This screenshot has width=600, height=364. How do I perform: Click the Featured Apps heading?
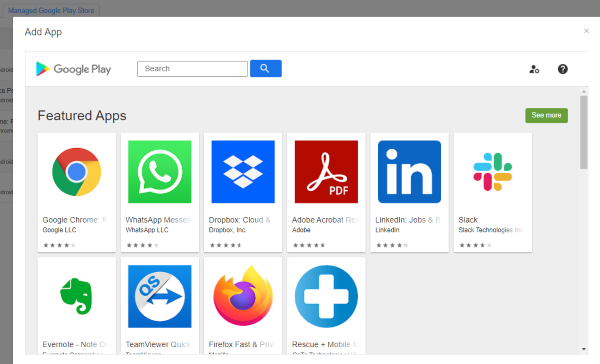[82, 116]
